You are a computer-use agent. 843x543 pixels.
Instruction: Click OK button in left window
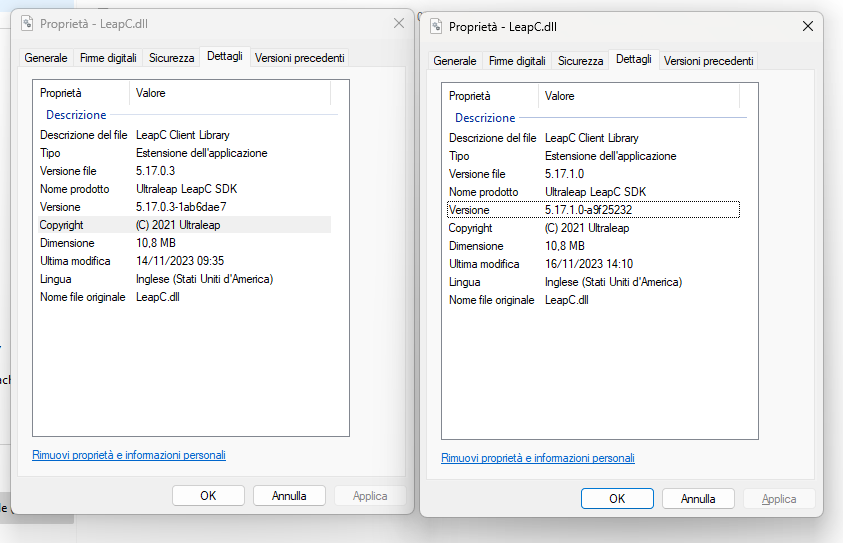pos(208,496)
